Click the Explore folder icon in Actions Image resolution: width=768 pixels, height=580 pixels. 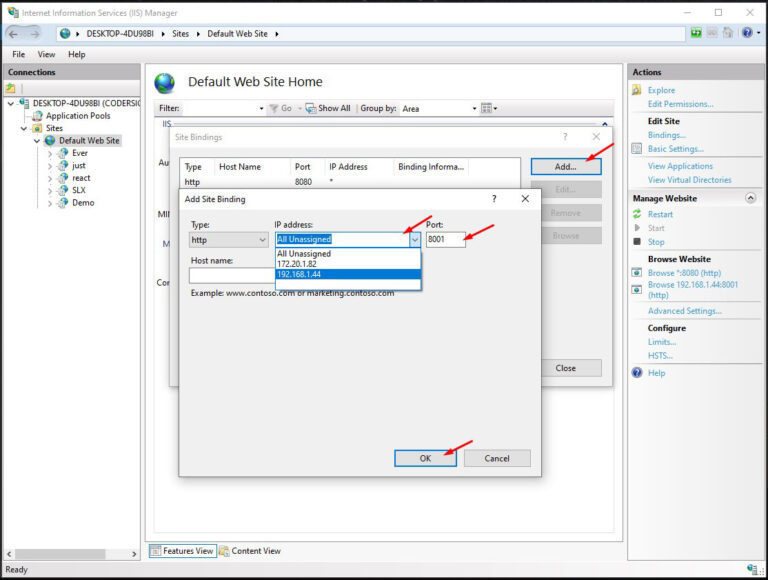pyautogui.click(x=637, y=90)
